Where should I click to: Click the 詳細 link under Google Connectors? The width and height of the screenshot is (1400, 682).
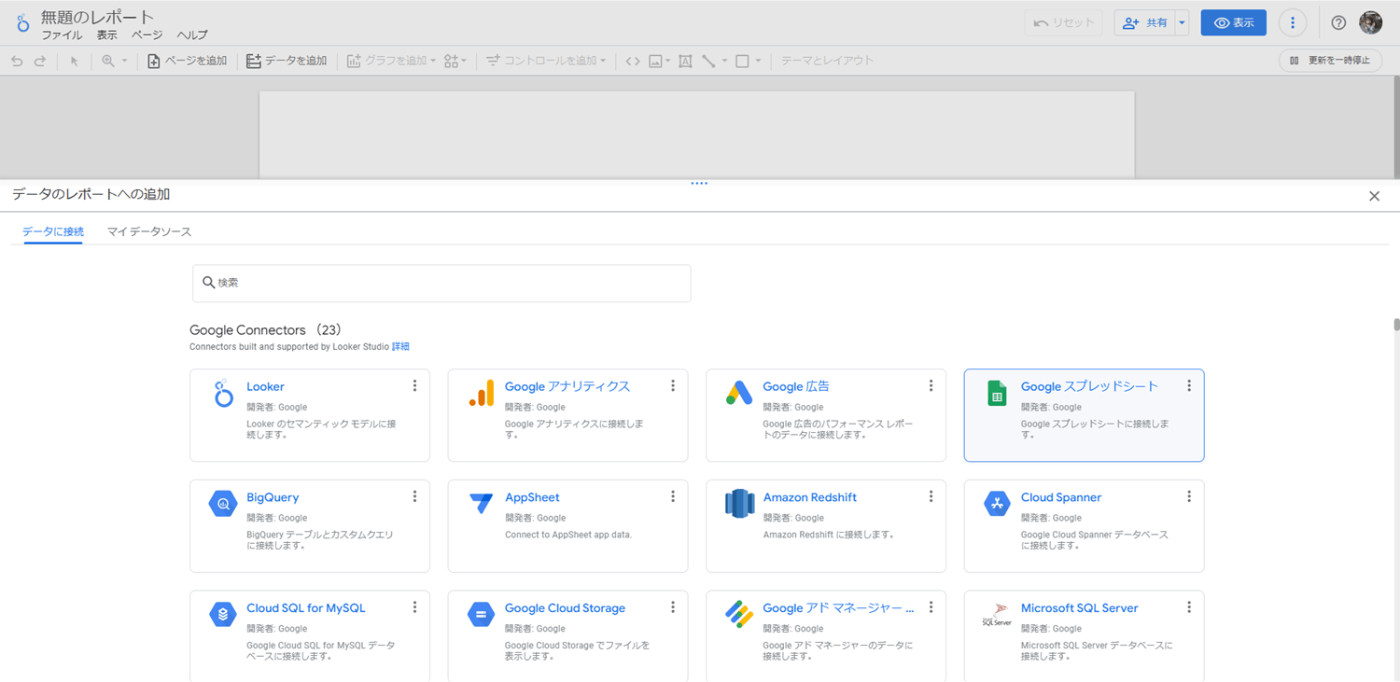[401, 347]
